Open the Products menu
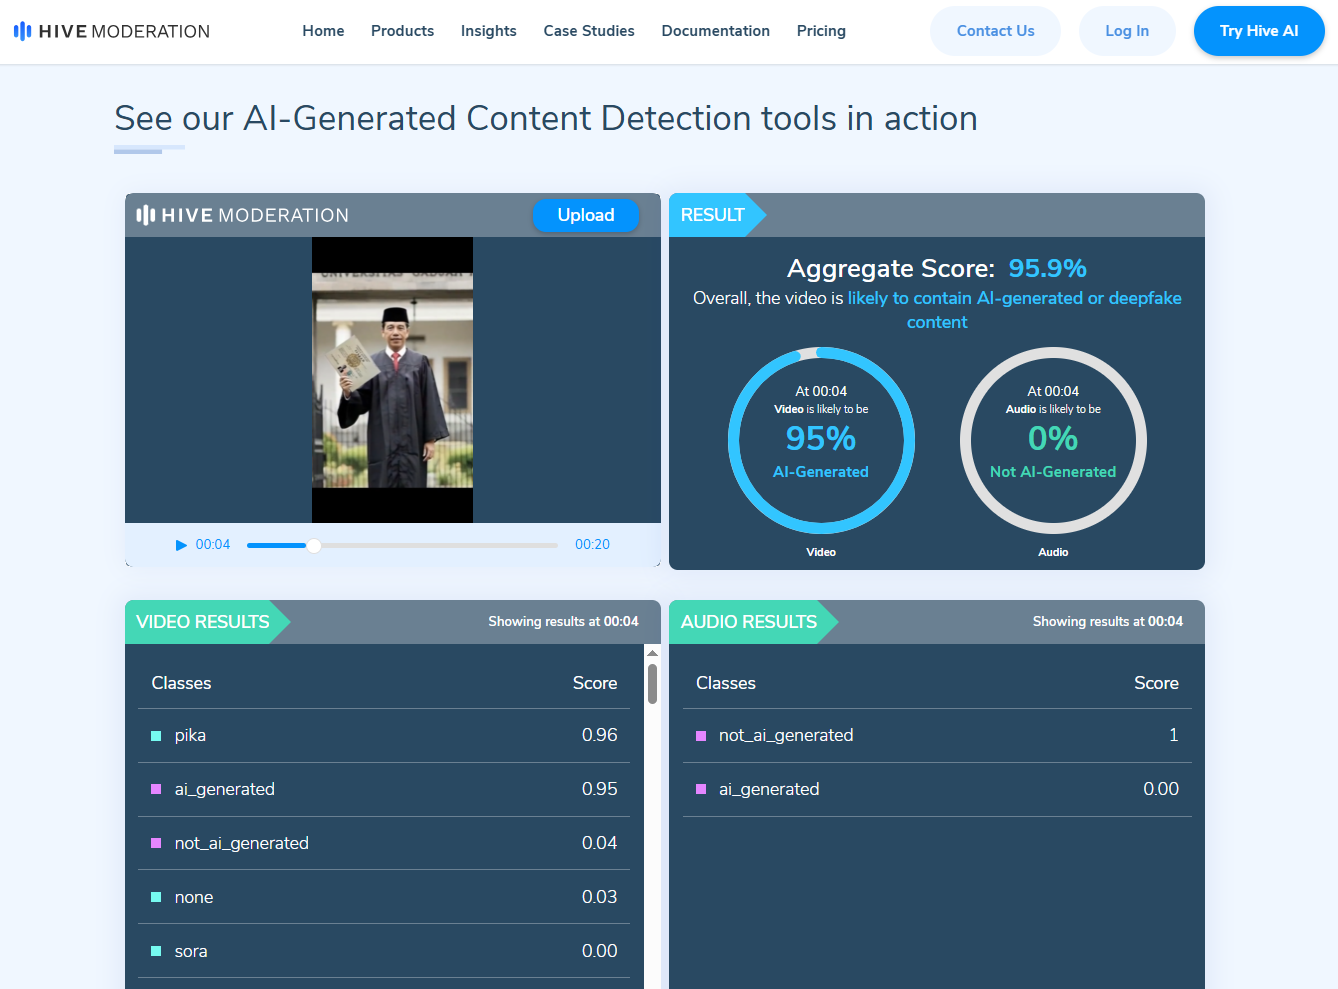The width and height of the screenshot is (1338, 989). click(x=402, y=31)
